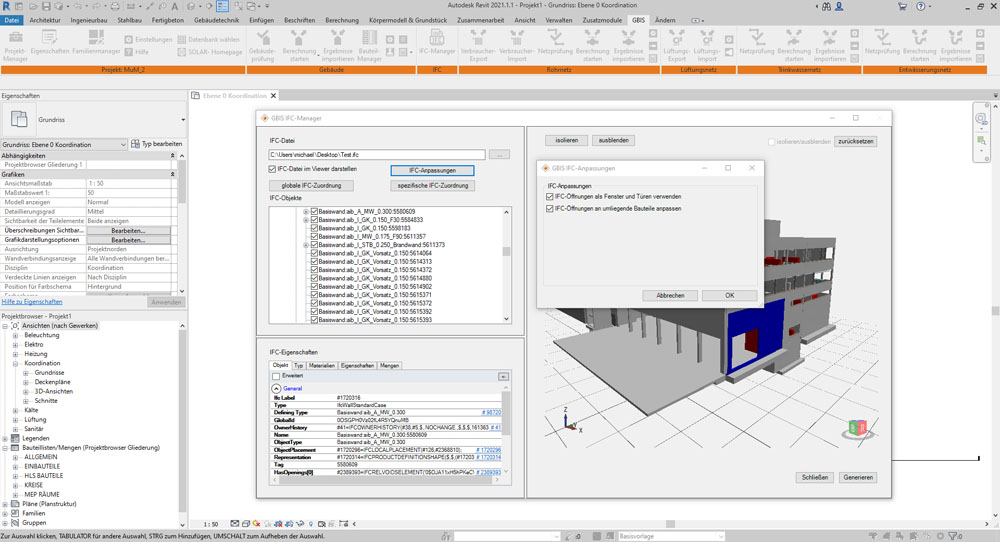Open the Datei menu
This screenshot has height=542, width=1000.
pyautogui.click(x=11, y=20)
